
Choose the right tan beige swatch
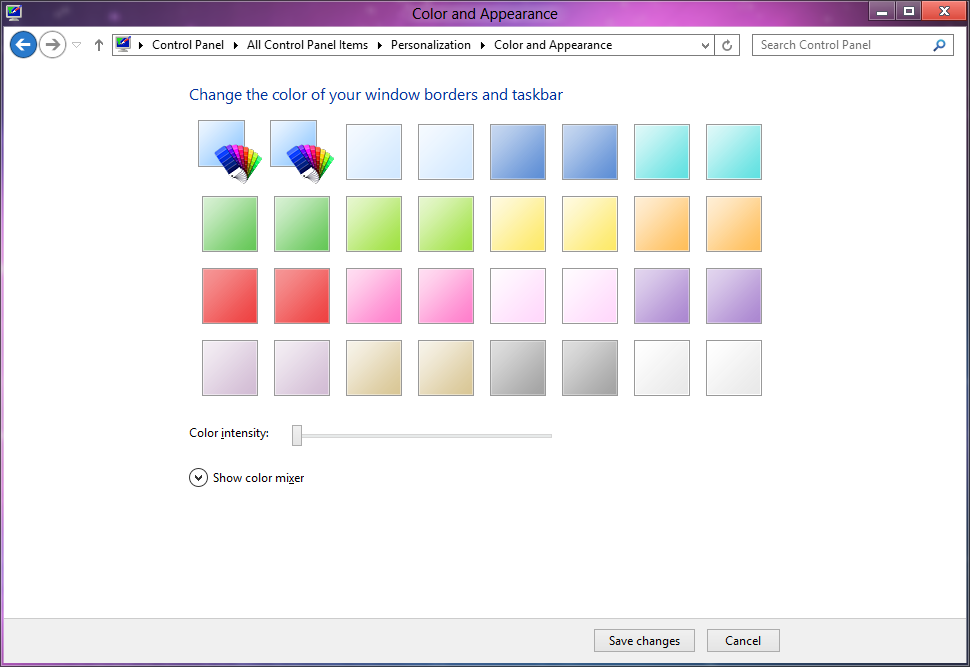click(445, 368)
